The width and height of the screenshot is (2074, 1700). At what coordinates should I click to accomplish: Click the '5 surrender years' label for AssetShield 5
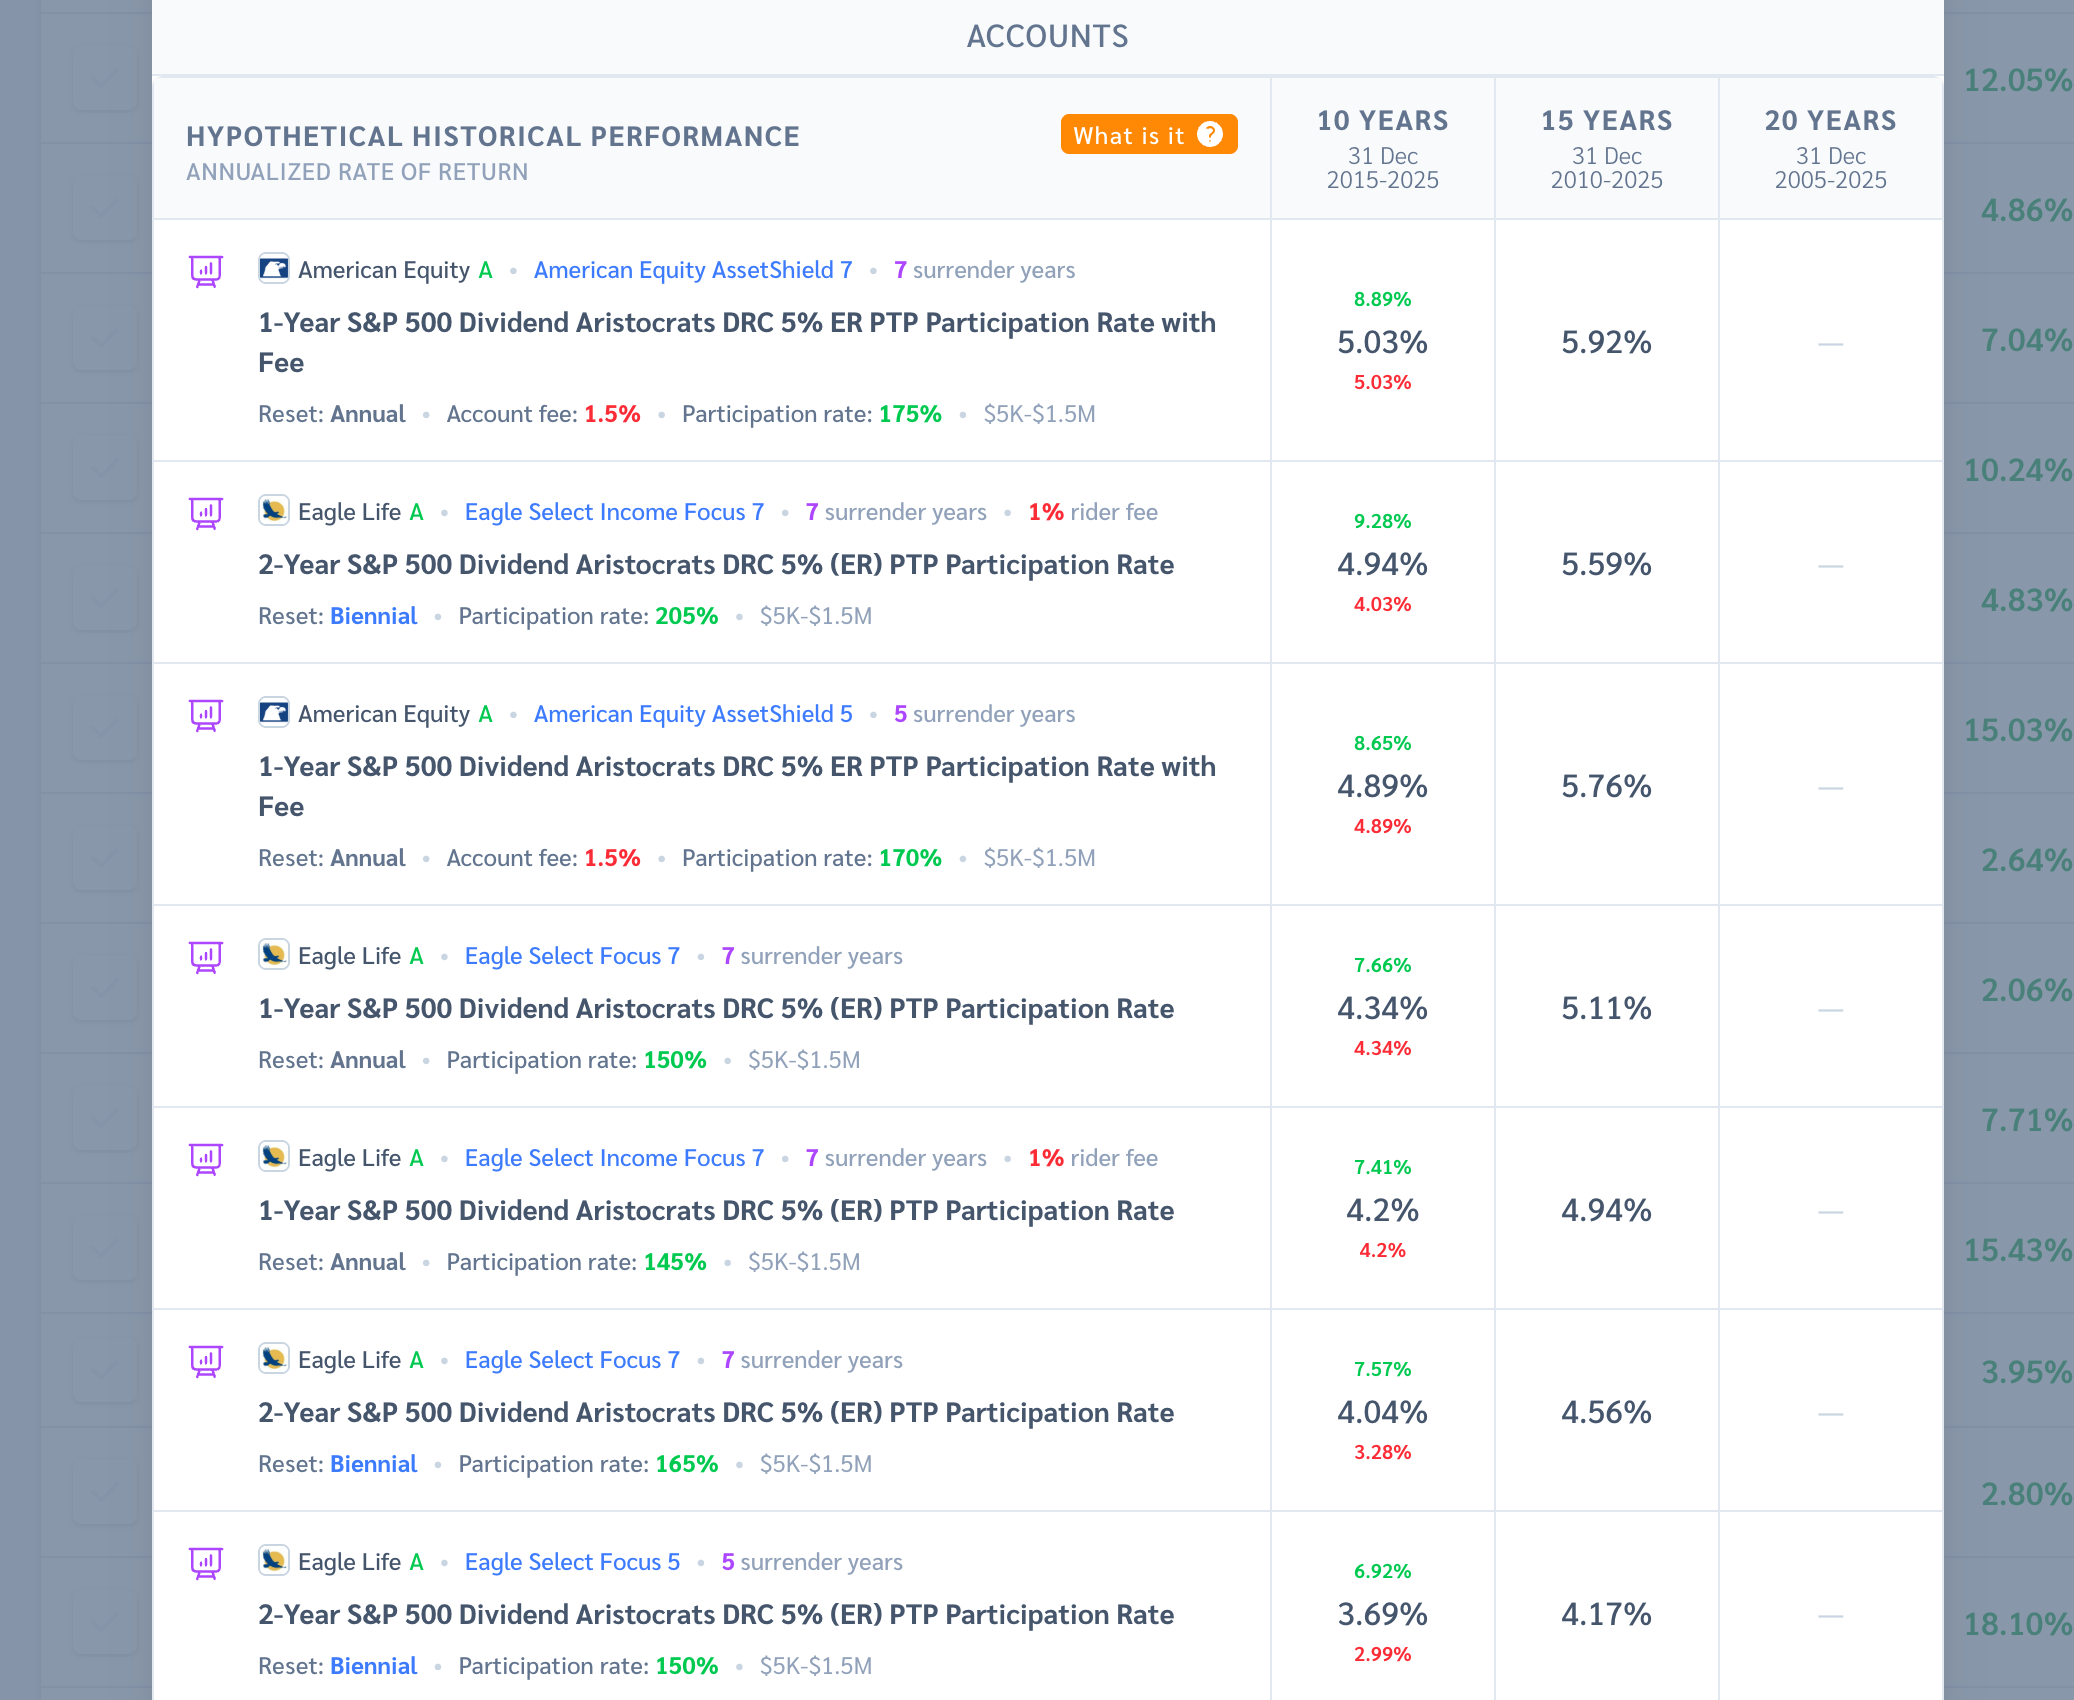tap(984, 714)
